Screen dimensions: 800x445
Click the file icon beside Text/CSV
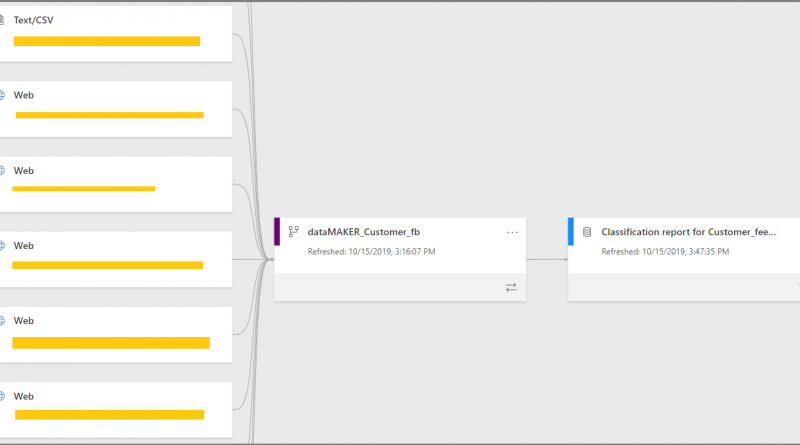pyautogui.click(x=2, y=19)
